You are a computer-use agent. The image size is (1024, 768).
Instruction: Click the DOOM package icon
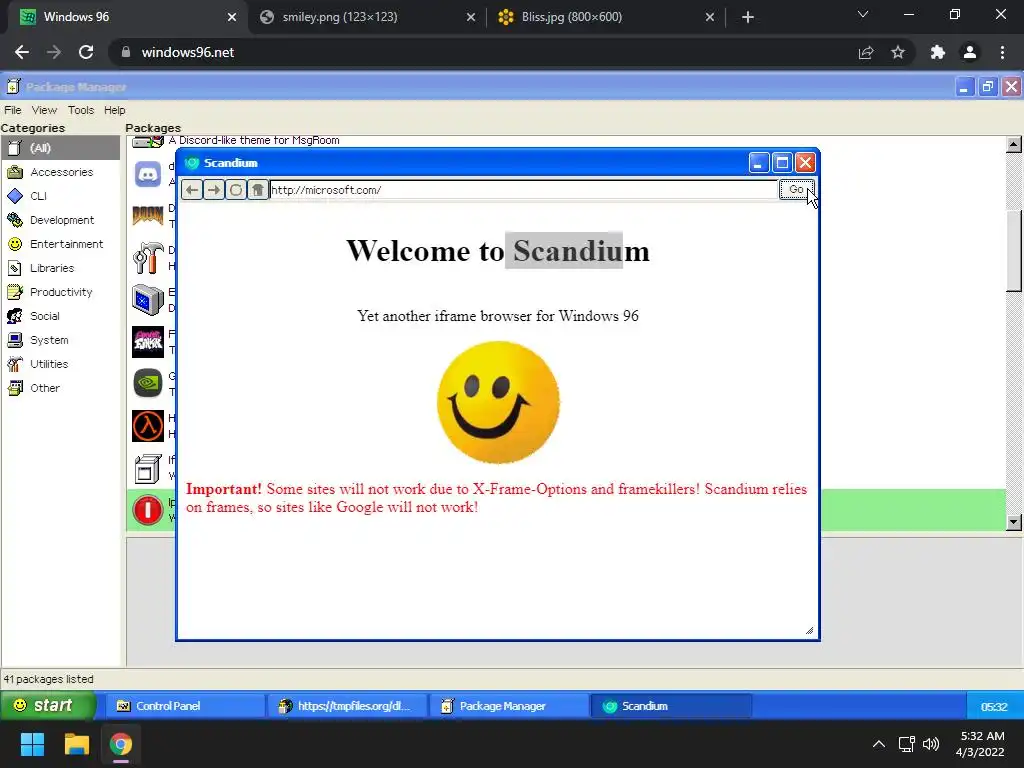click(148, 216)
